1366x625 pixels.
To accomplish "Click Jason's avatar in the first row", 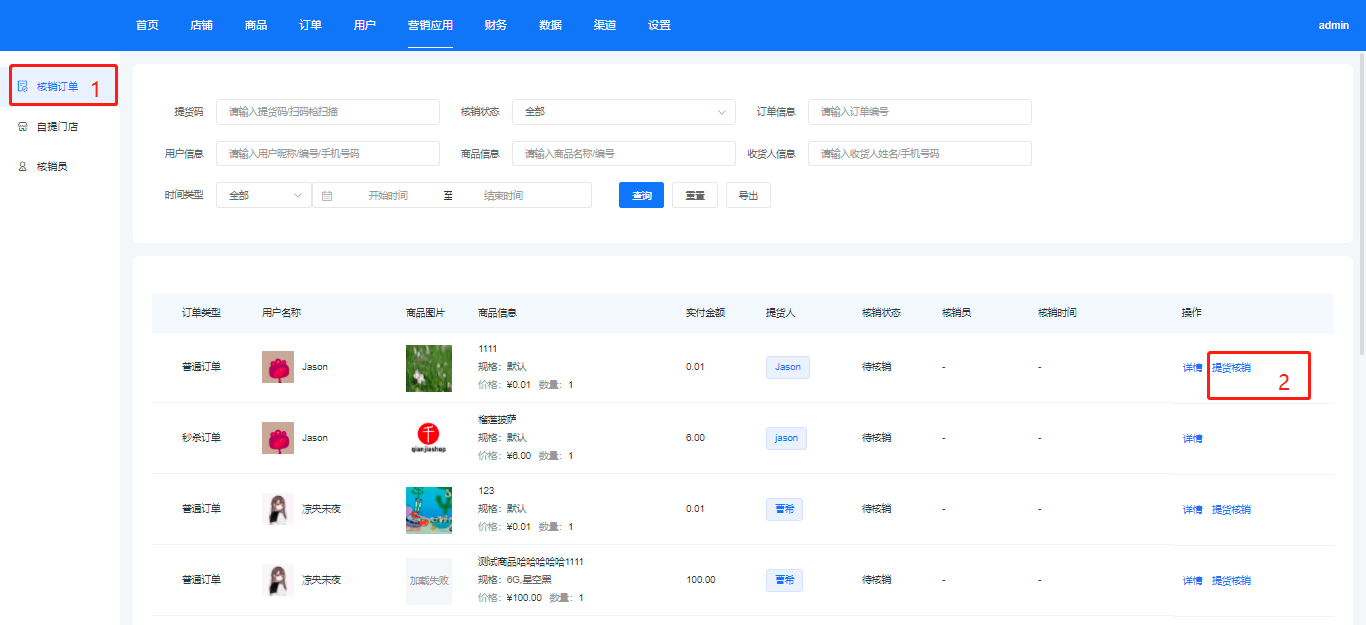I will 278,367.
